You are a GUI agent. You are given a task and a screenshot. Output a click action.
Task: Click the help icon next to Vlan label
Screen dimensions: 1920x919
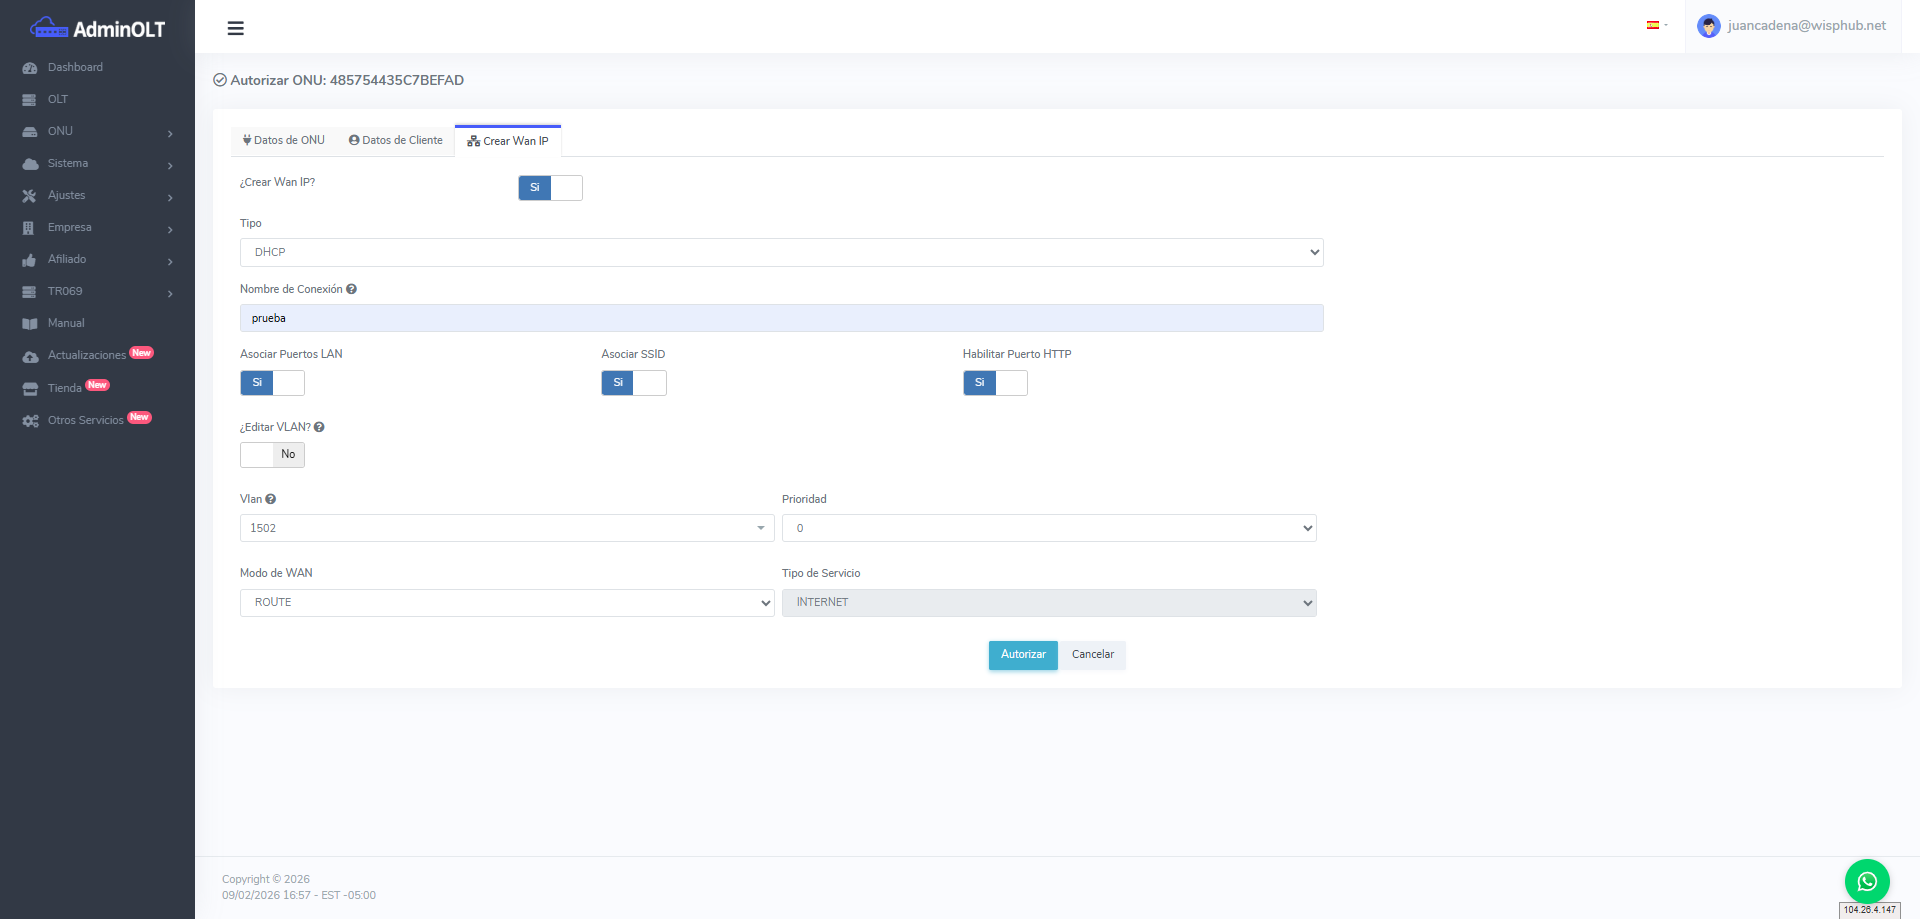[x=271, y=499]
